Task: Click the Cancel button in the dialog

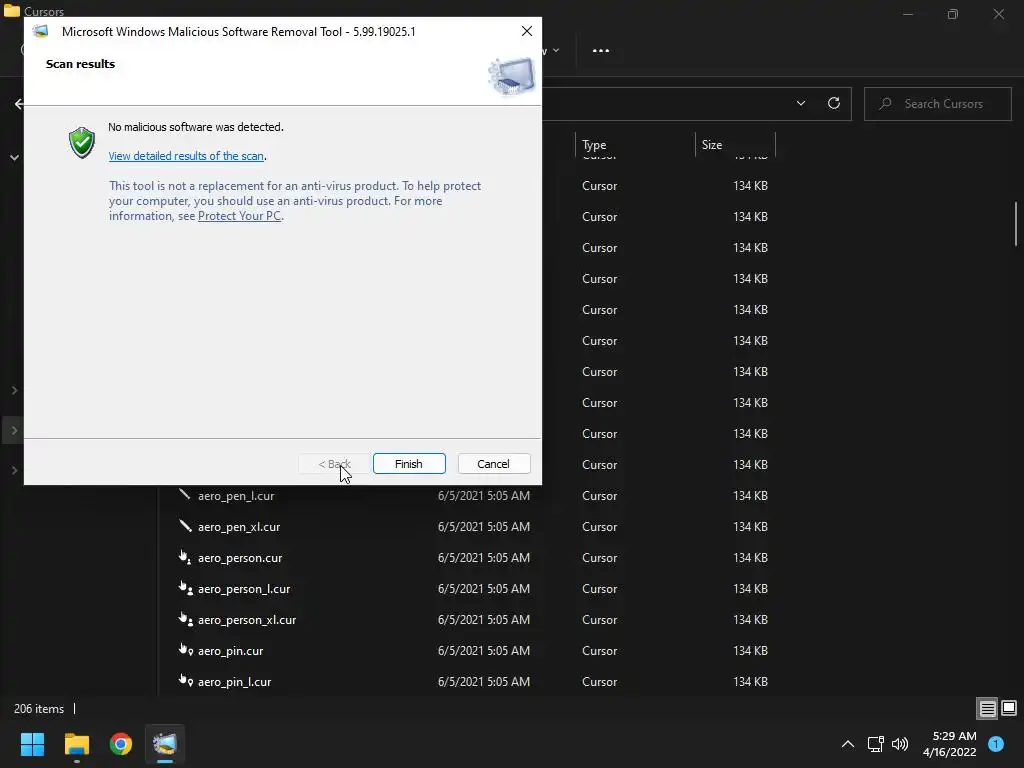Action: tap(494, 464)
